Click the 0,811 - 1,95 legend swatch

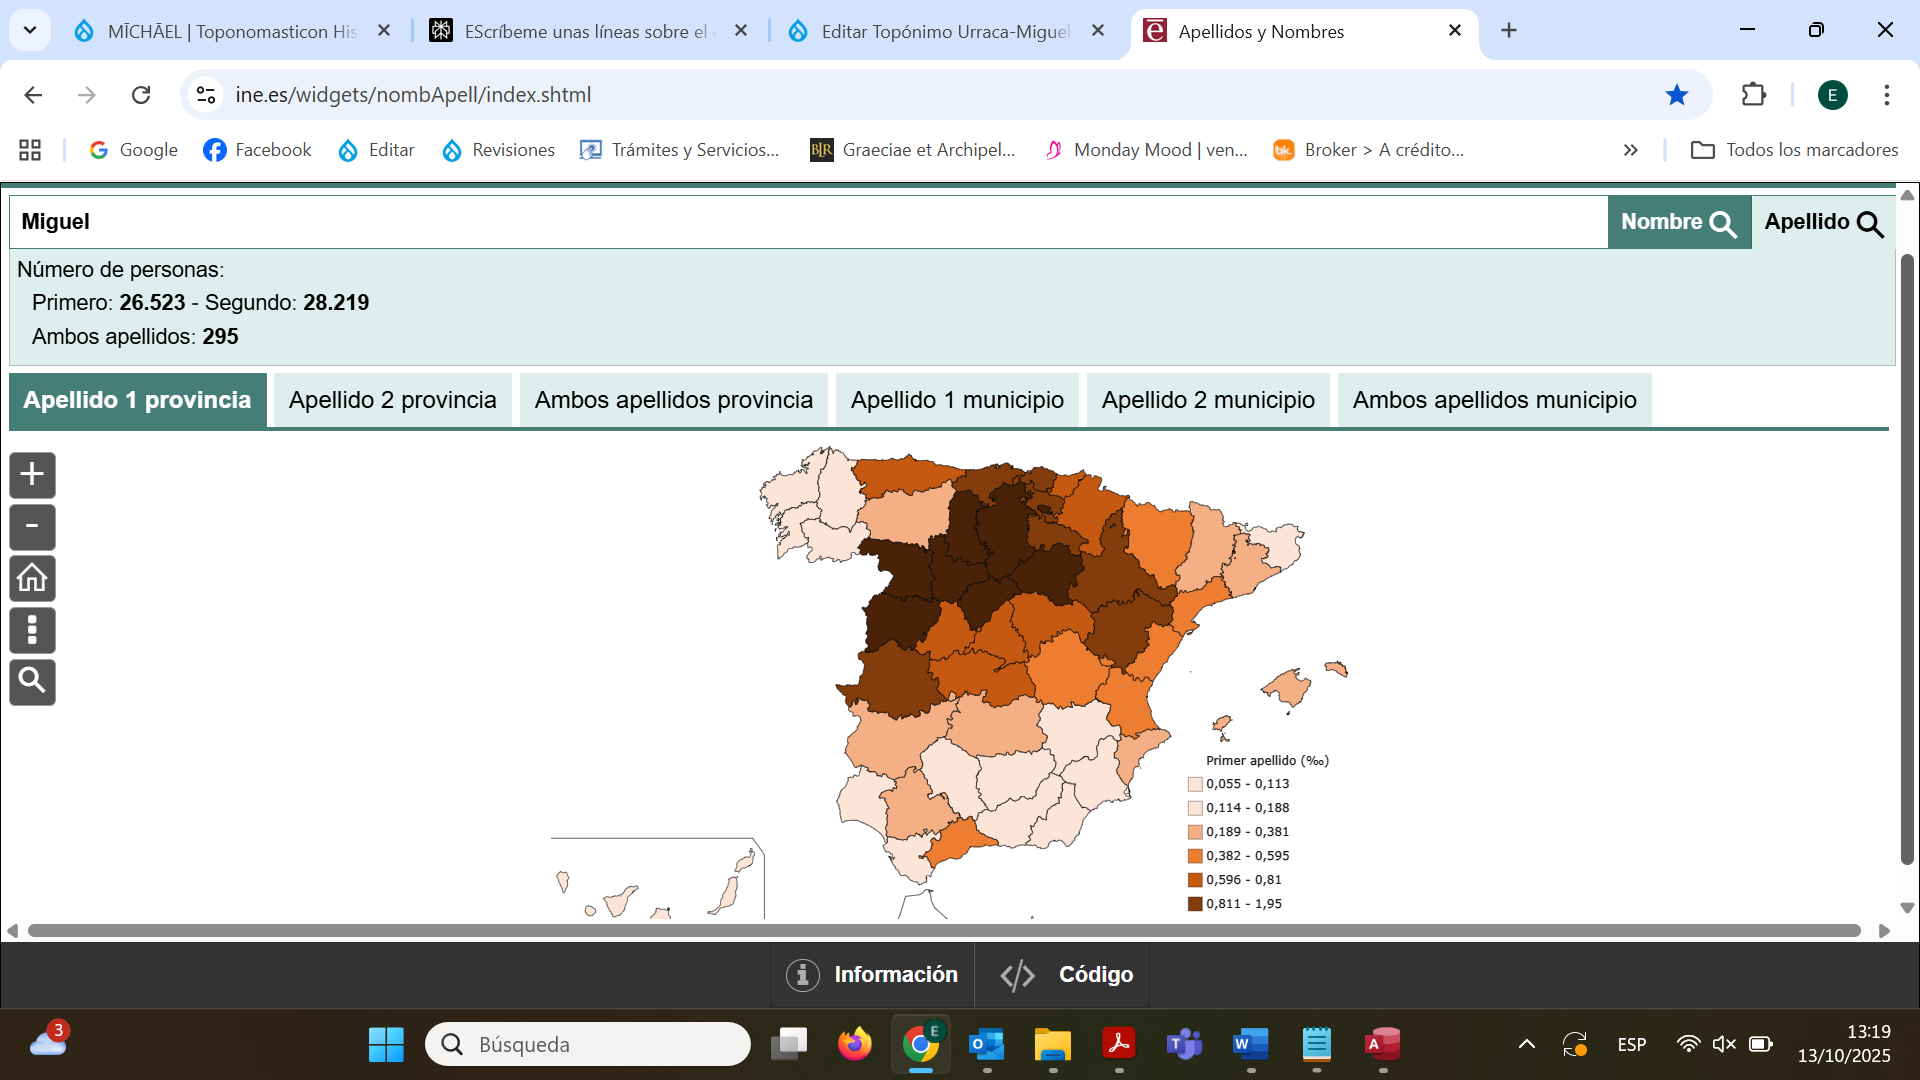(1195, 904)
